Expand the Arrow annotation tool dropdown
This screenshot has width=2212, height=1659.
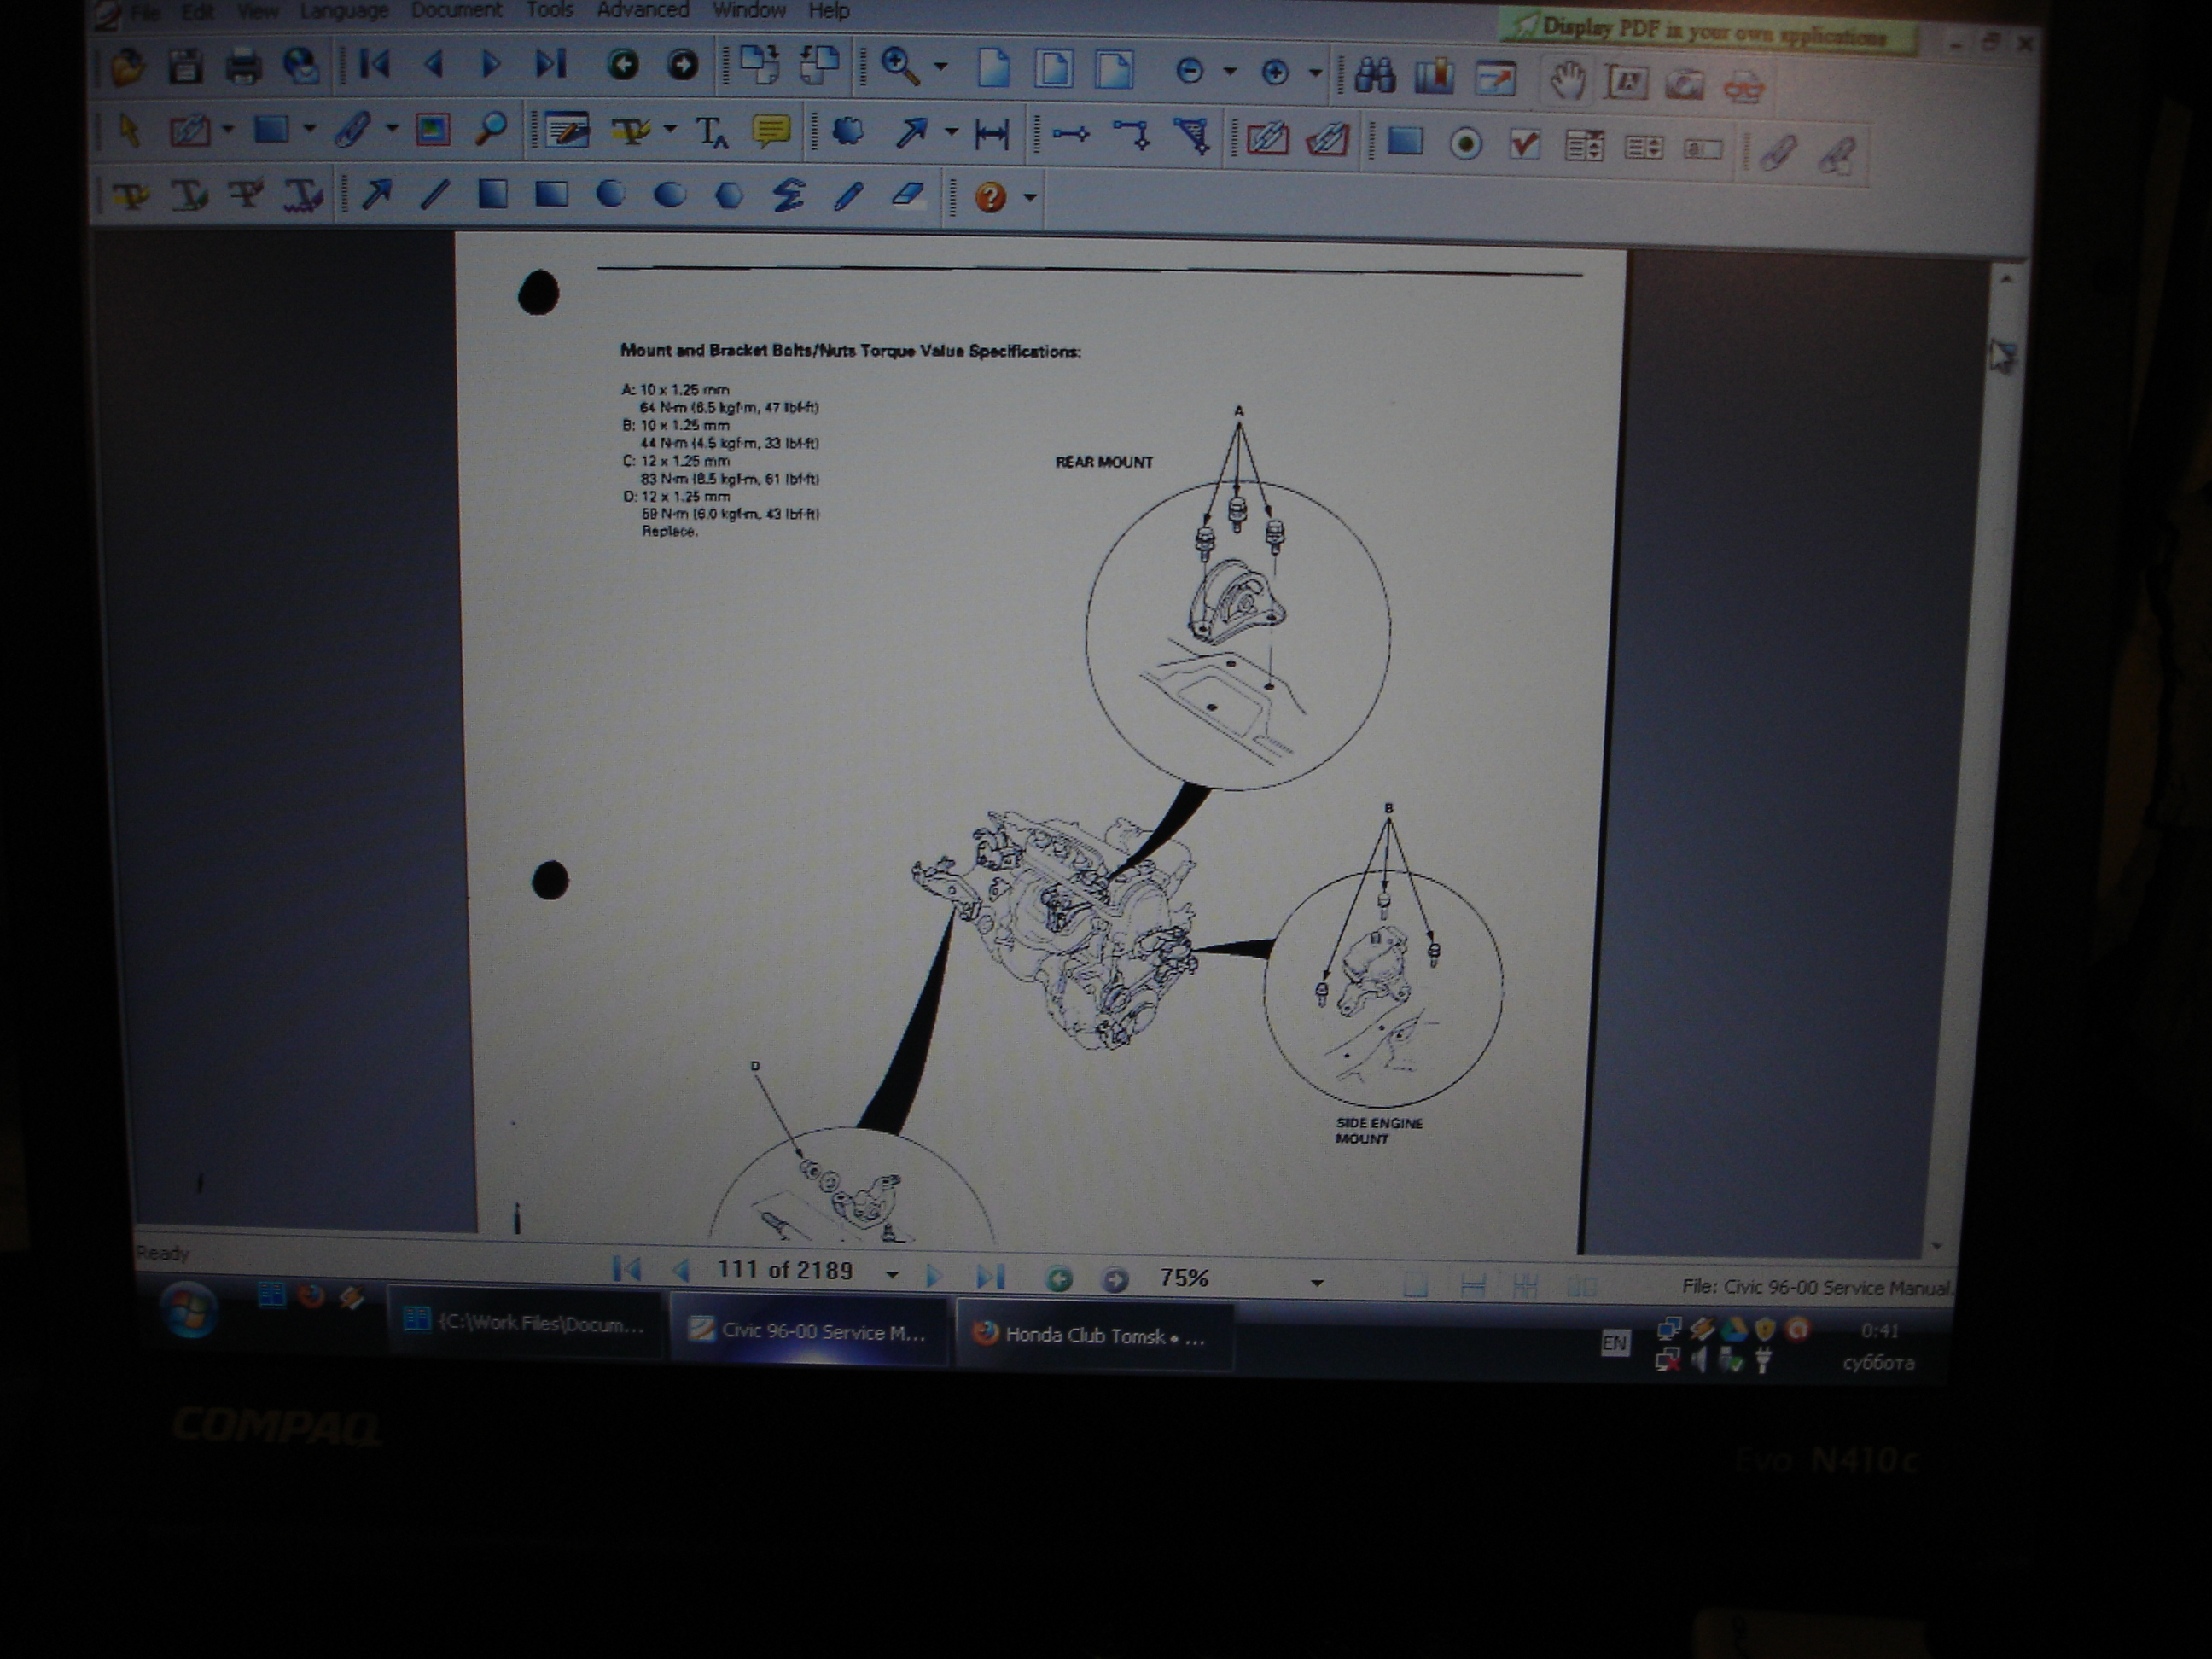click(x=951, y=132)
